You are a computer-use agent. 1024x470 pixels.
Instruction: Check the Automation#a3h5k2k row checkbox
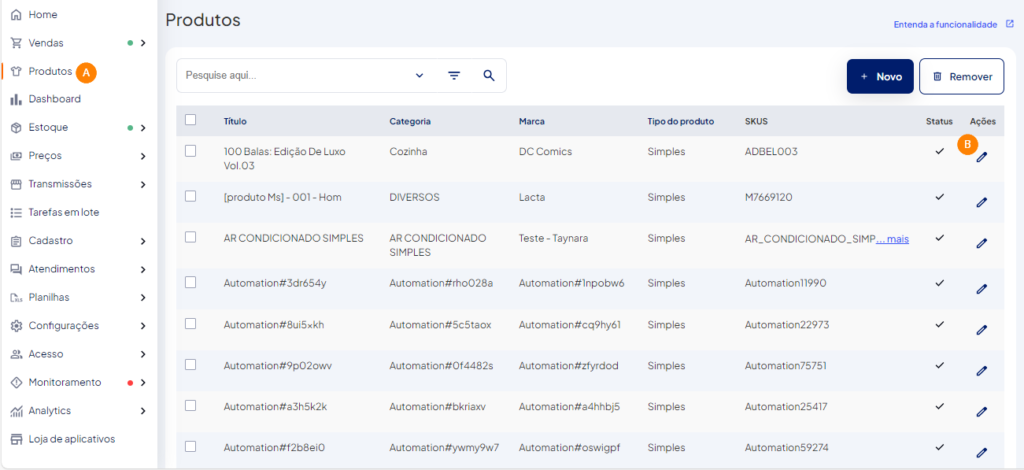pyautogui.click(x=191, y=405)
